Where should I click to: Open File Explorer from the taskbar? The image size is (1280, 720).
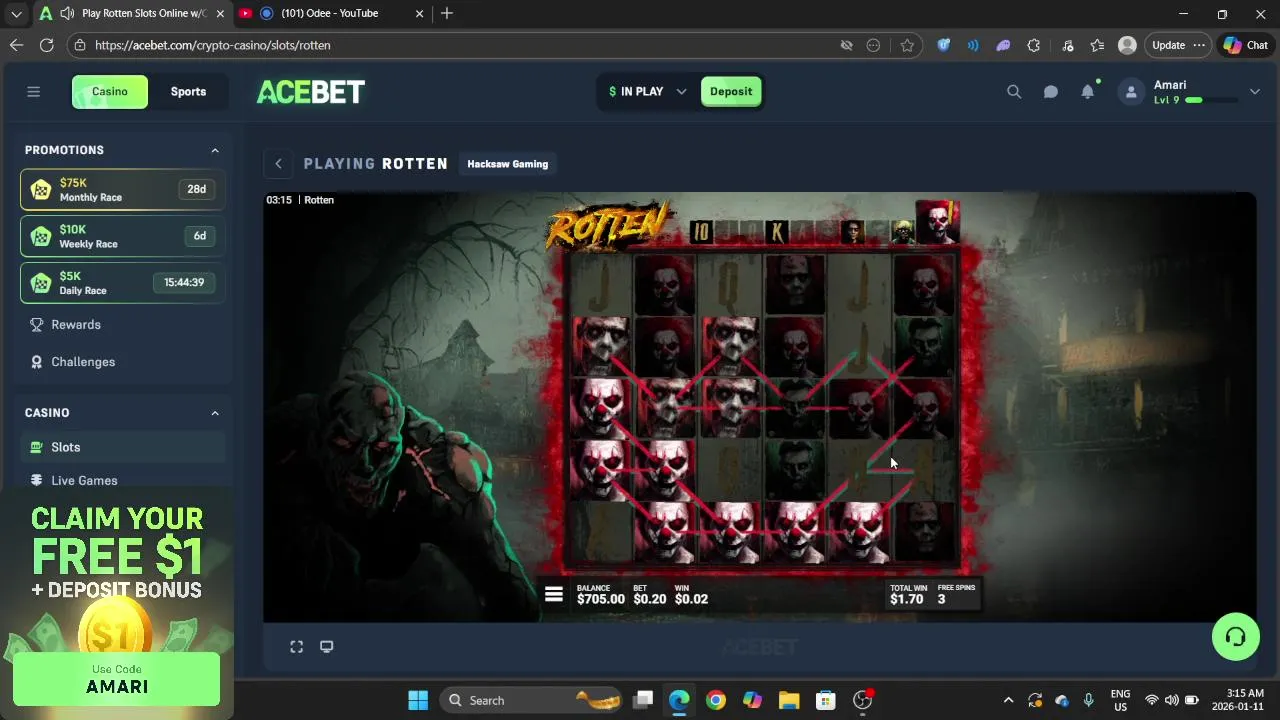(789, 700)
